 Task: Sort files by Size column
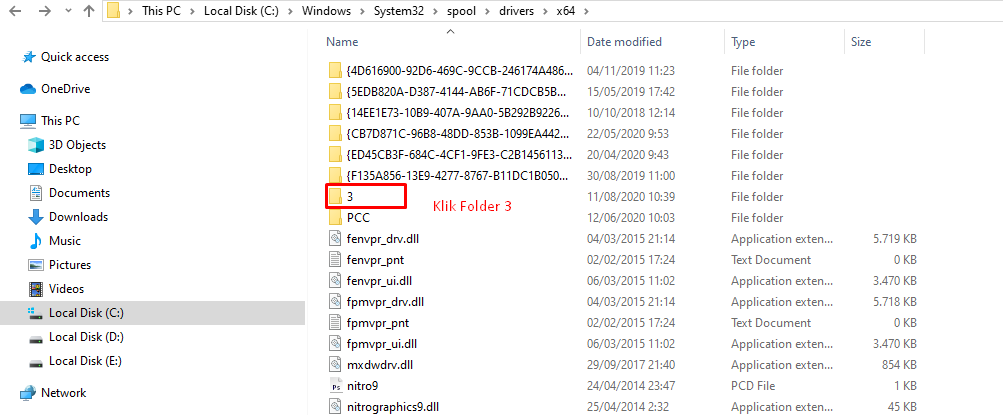coord(861,42)
